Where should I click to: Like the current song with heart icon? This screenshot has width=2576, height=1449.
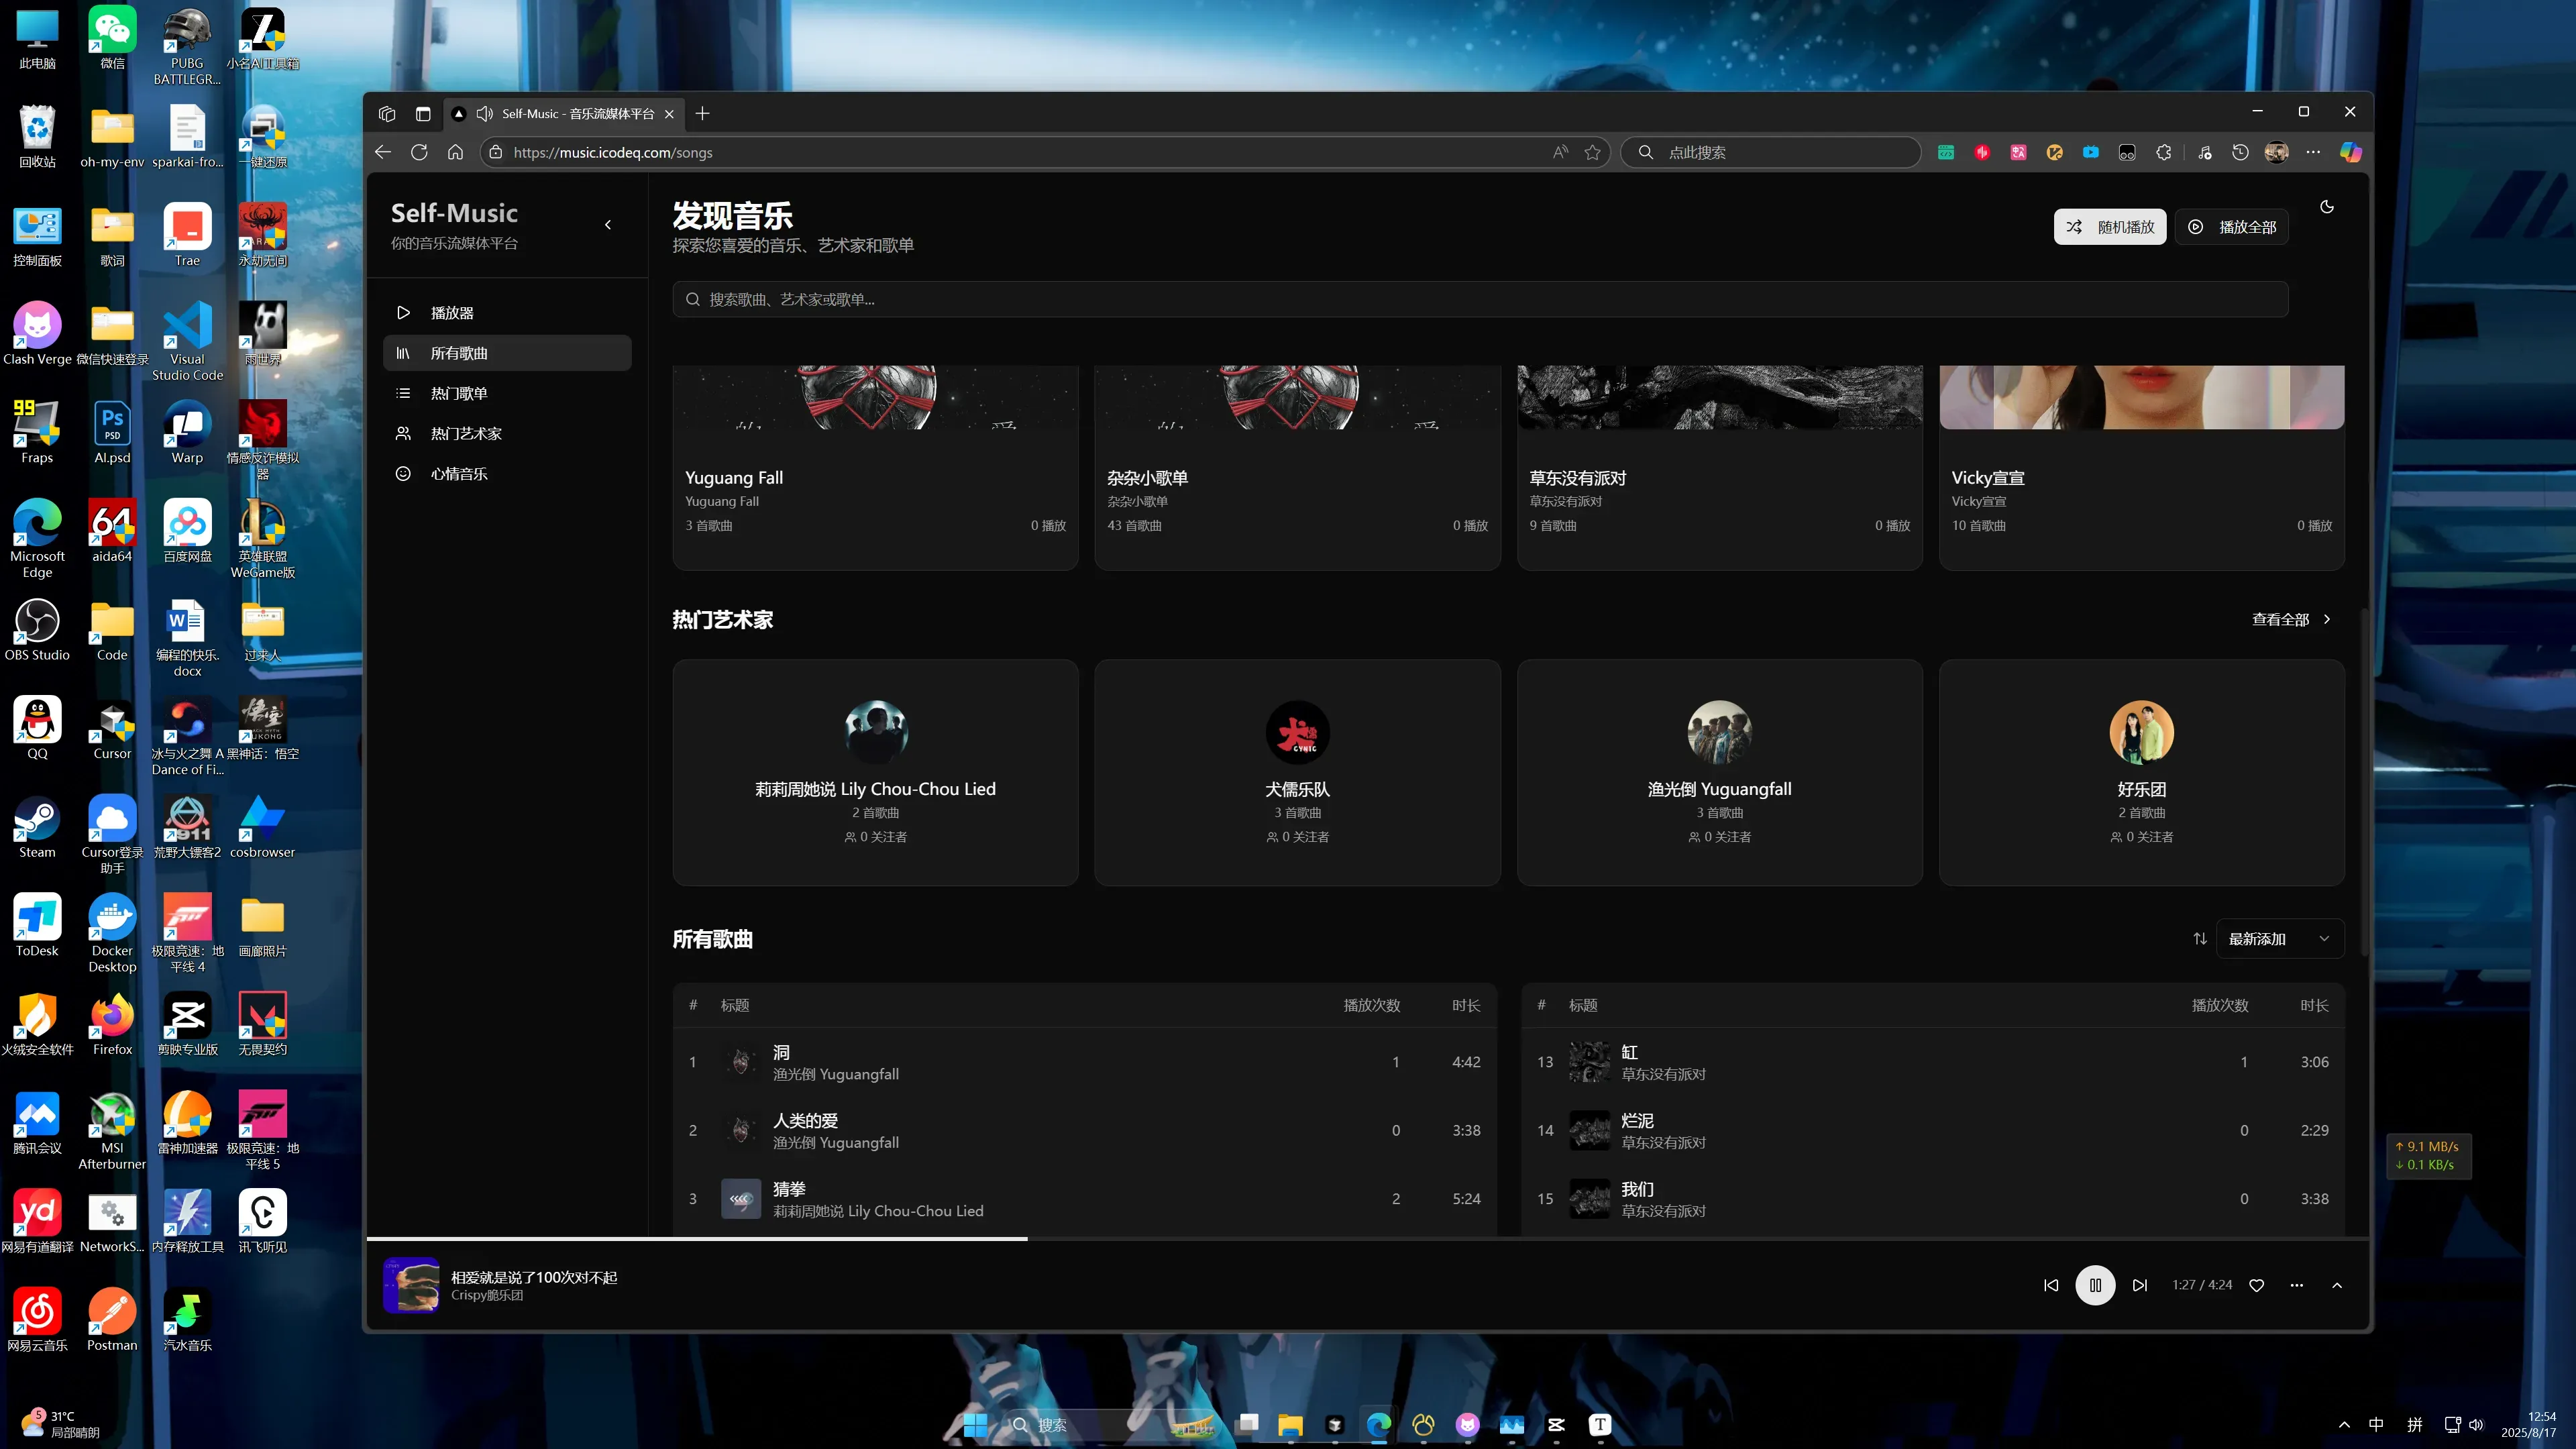(2256, 1285)
